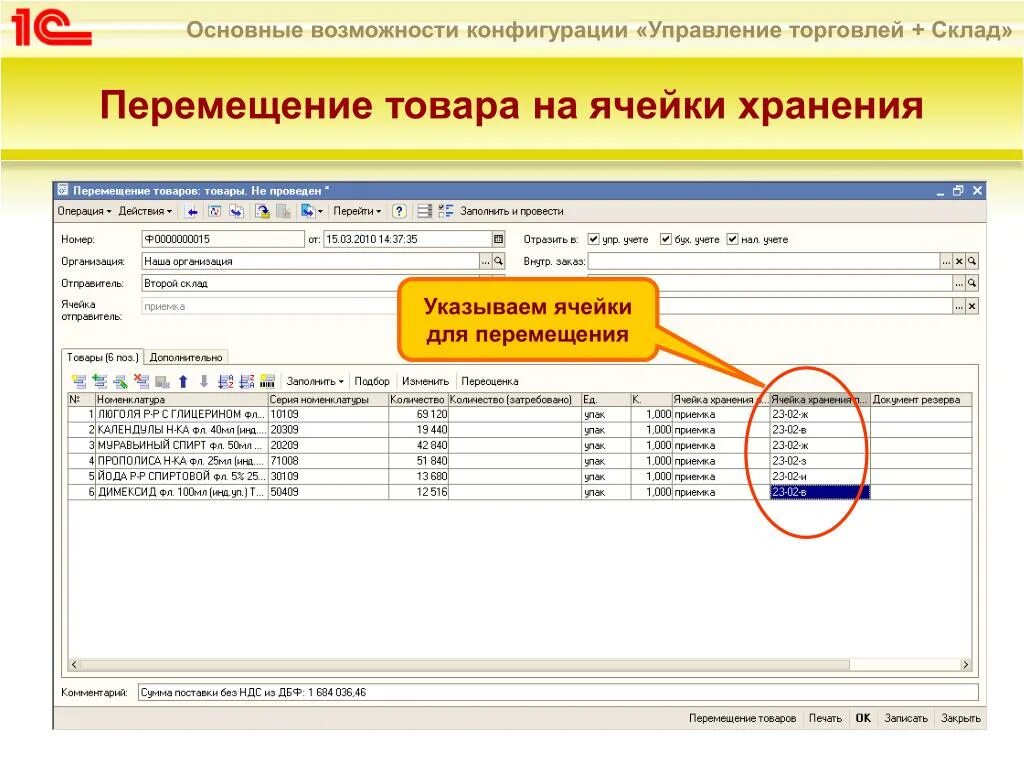Sort rows ascending A-Z
The height and width of the screenshot is (768, 1024).
pos(226,381)
